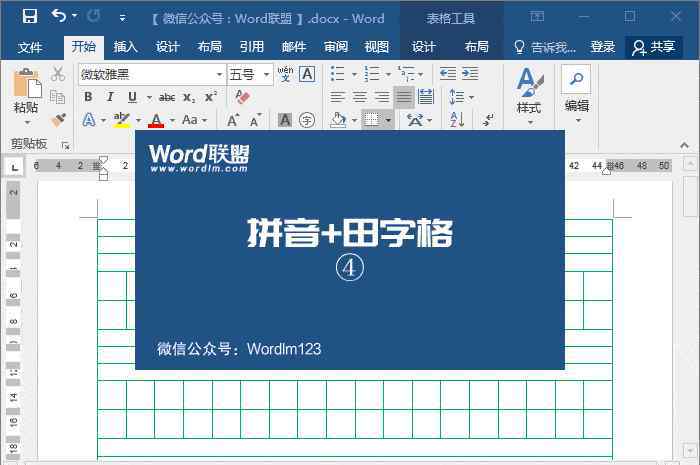The width and height of the screenshot is (700, 465).
Task: Apply distributed alignment
Action: pos(426,97)
